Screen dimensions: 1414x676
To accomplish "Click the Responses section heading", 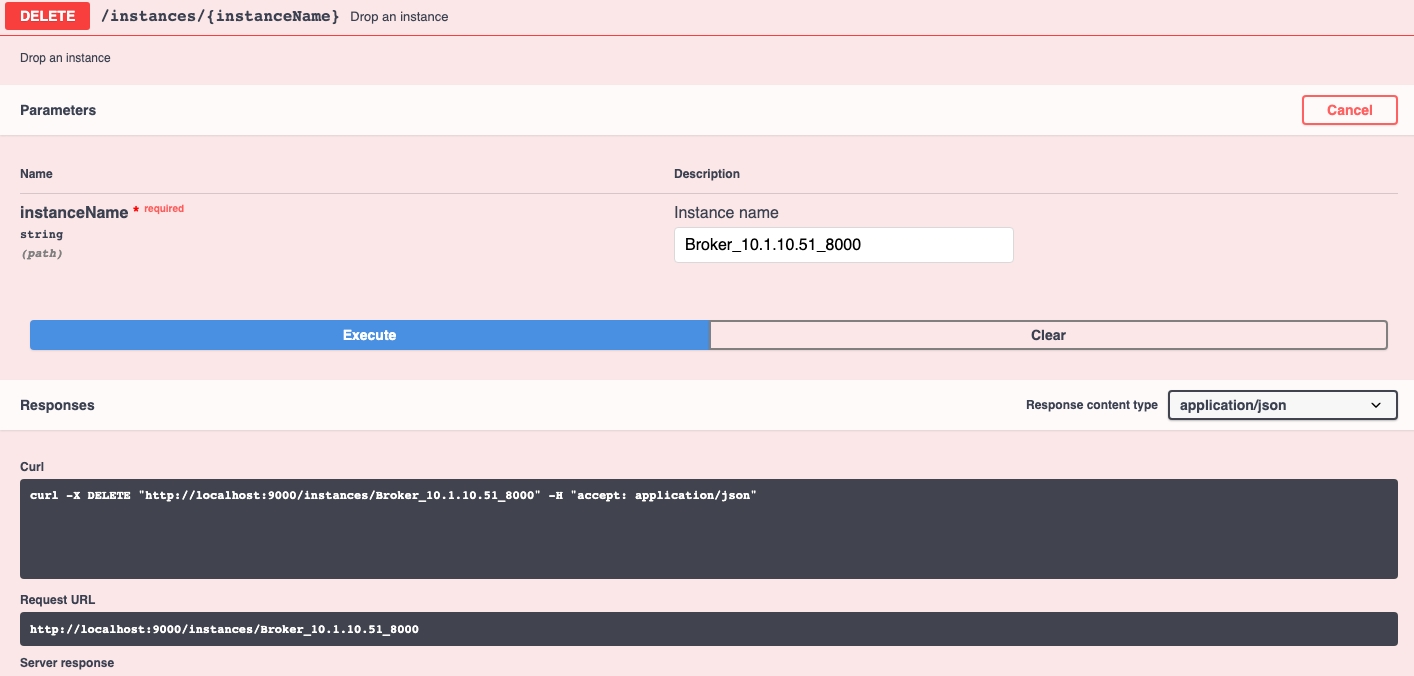I will tap(57, 405).
